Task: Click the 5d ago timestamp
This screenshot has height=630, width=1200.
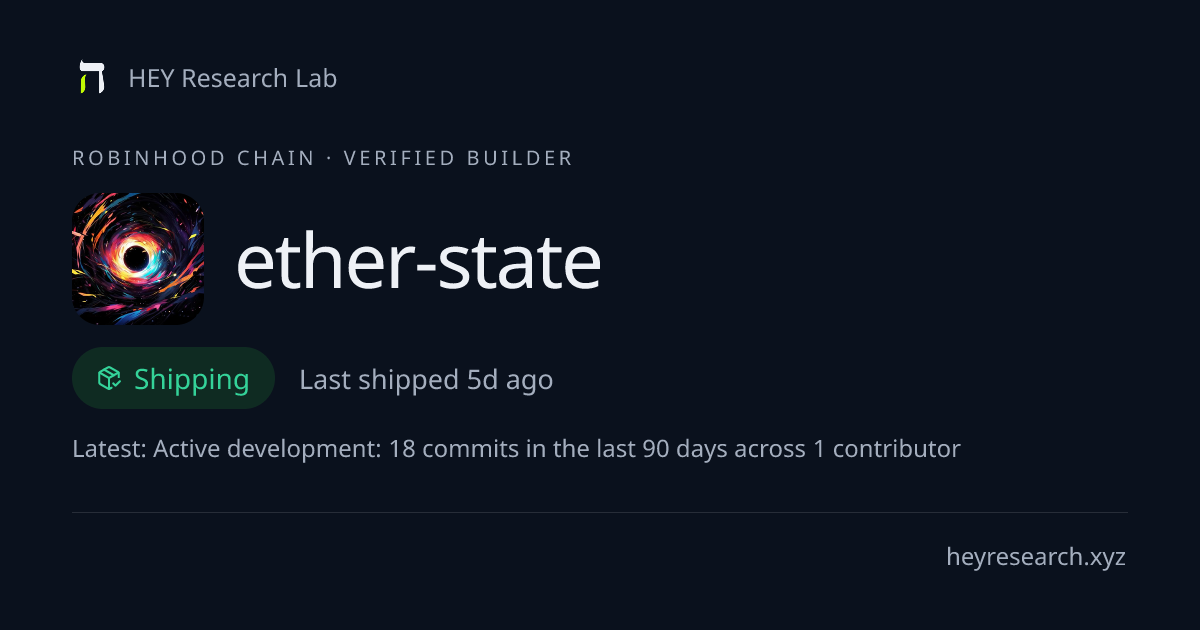Action: (x=510, y=380)
